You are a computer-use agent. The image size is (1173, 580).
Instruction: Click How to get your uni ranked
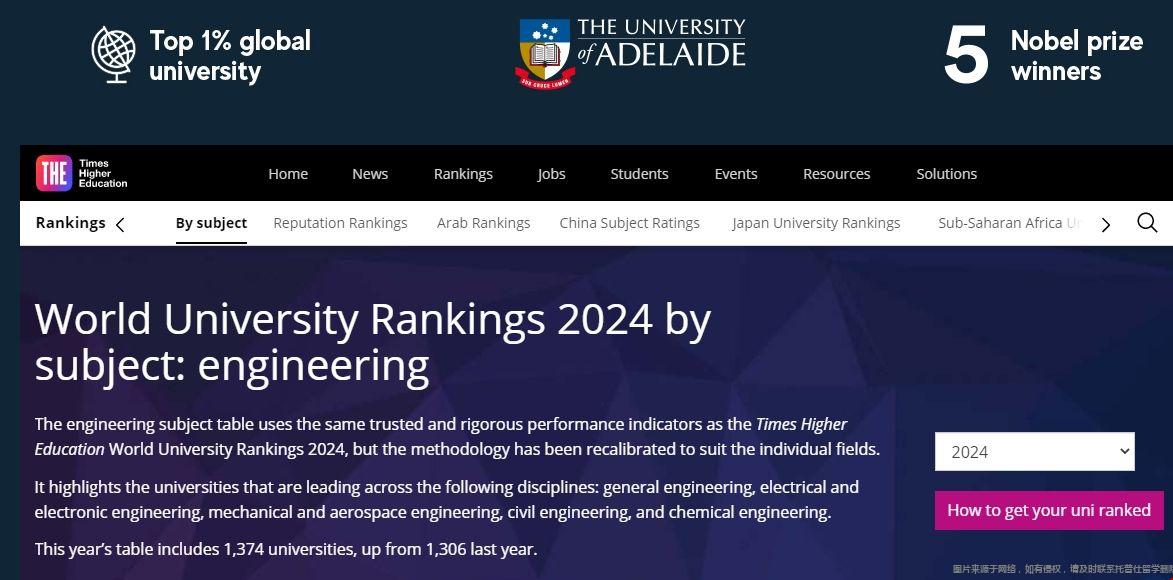pyautogui.click(x=1049, y=510)
